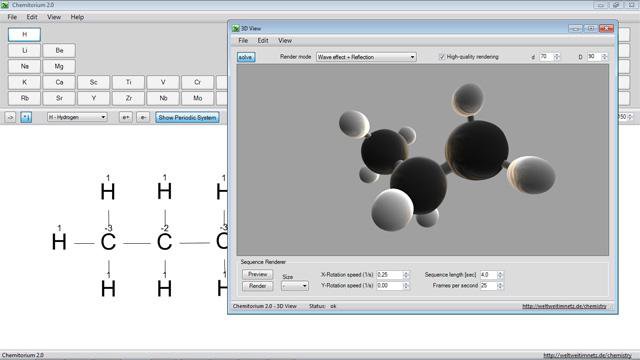
Task: Select the V element button
Action: (x=163, y=82)
